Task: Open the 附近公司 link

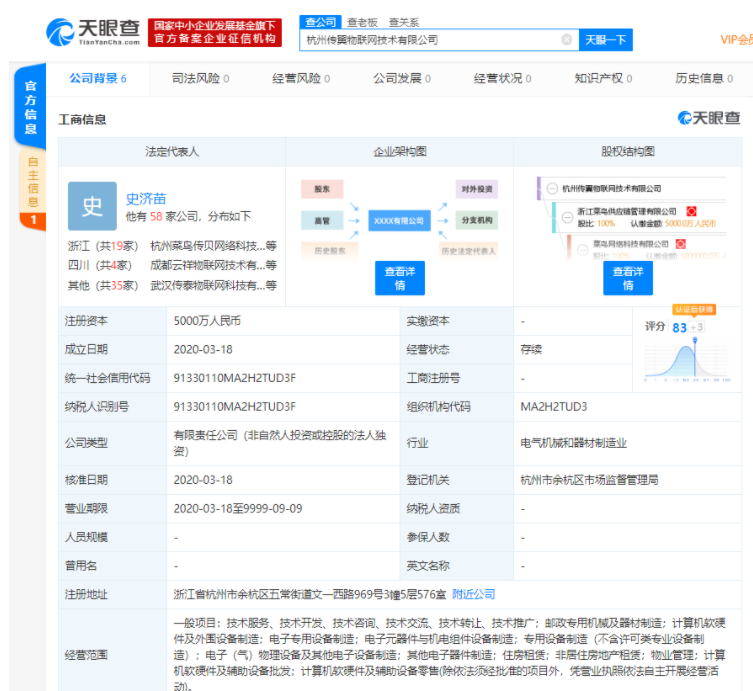Action: click(x=473, y=594)
